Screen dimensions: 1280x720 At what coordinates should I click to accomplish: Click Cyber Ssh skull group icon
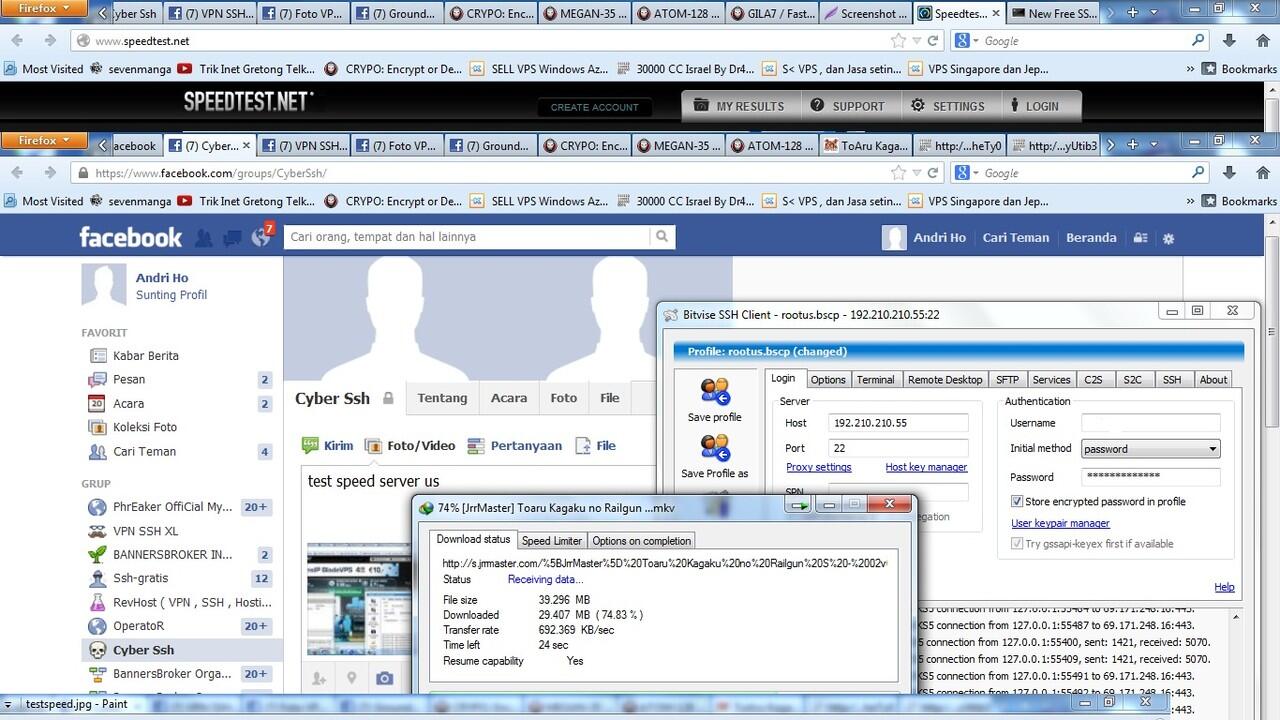tap(98, 650)
